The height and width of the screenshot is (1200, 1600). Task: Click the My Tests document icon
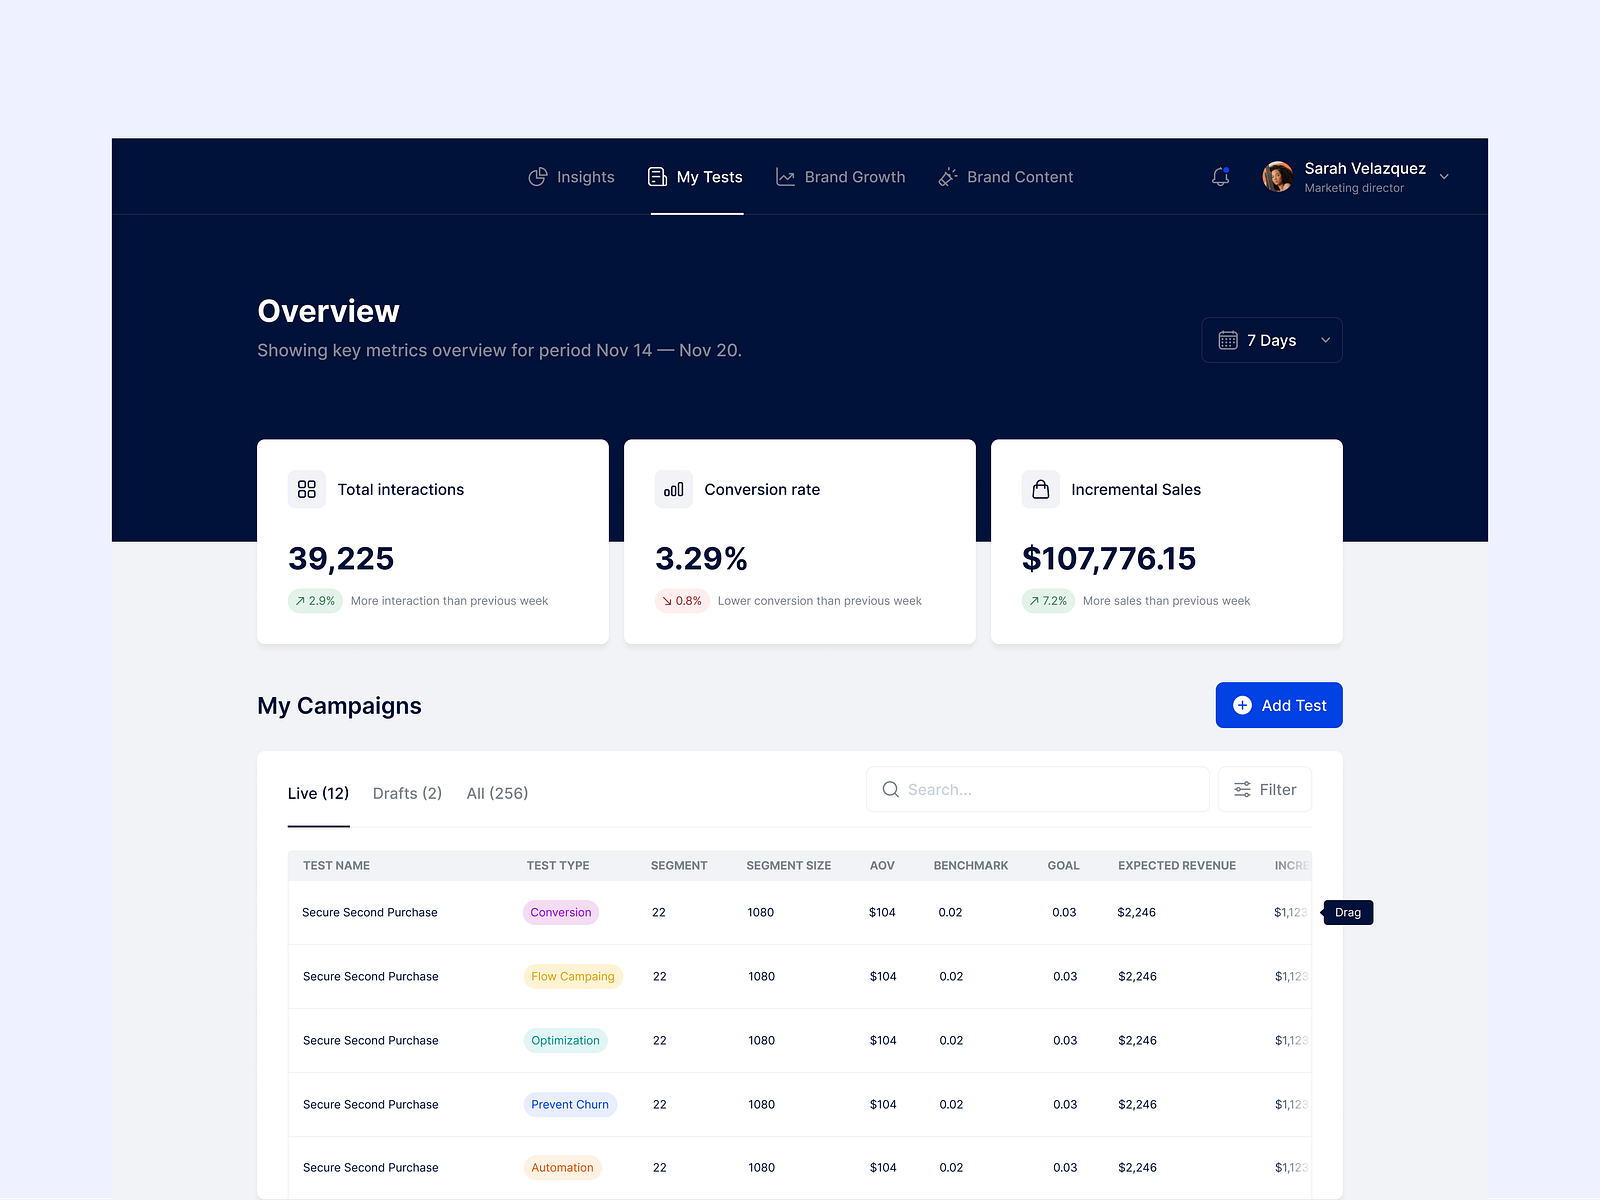[658, 176]
